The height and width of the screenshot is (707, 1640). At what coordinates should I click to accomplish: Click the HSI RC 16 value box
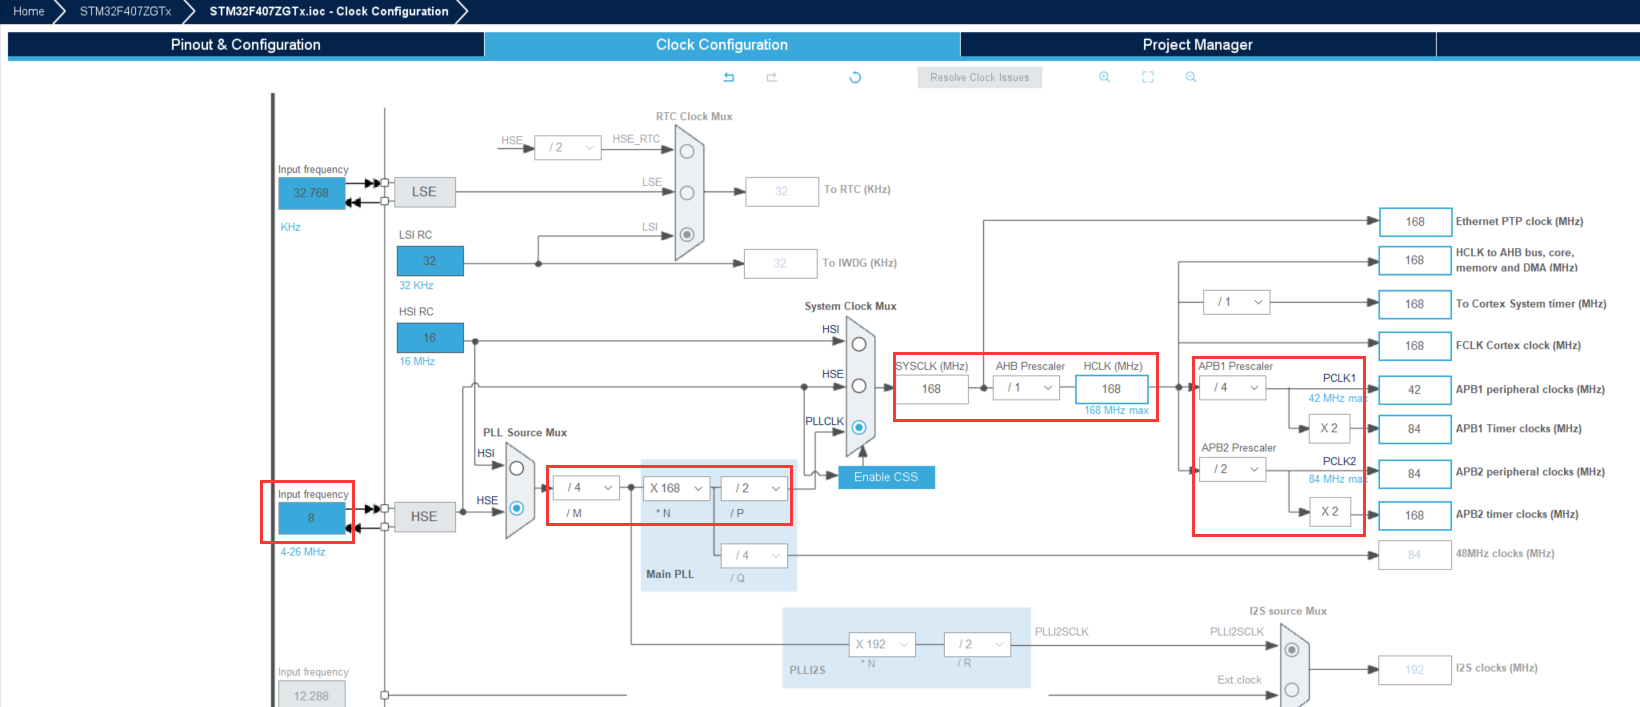point(430,338)
